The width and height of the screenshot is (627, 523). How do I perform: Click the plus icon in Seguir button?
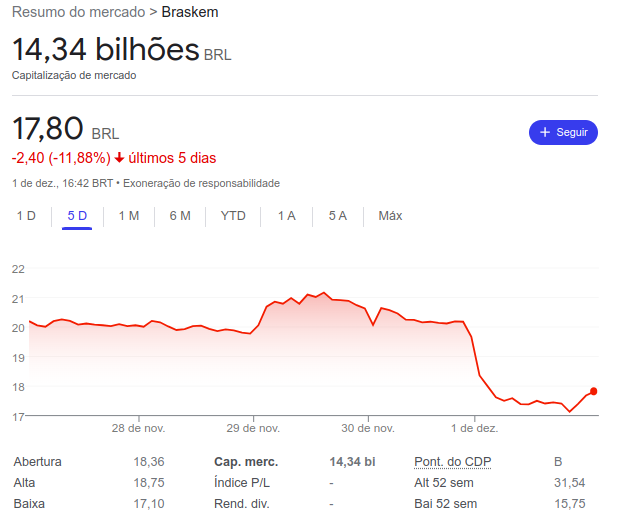tap(545, 132)
